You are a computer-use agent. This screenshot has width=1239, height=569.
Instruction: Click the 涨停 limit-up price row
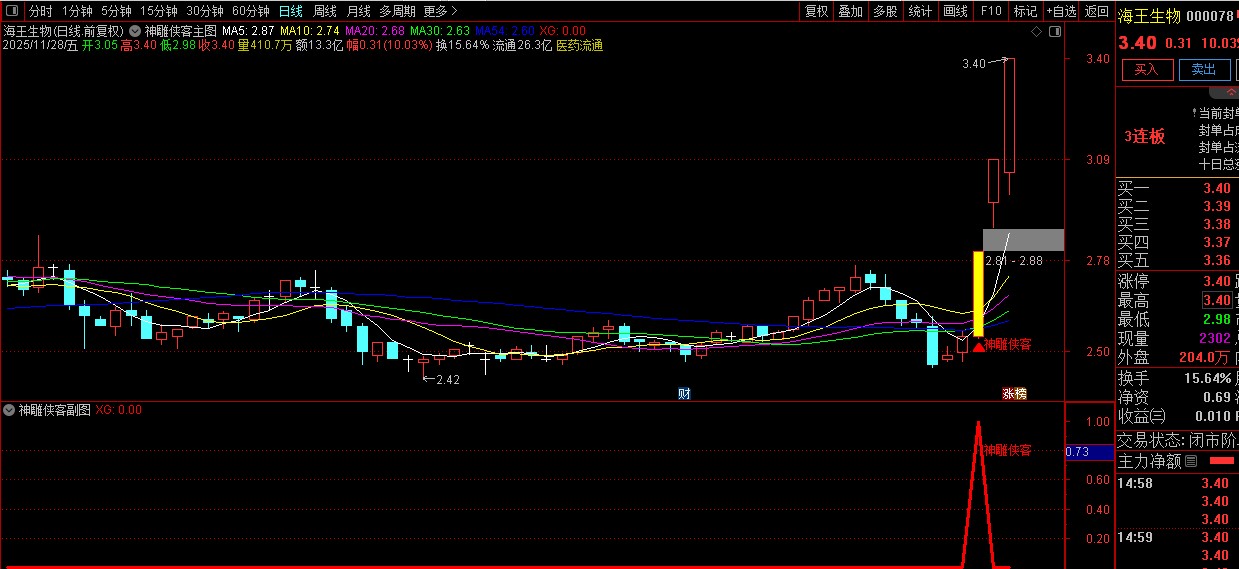click(1177, 281)
